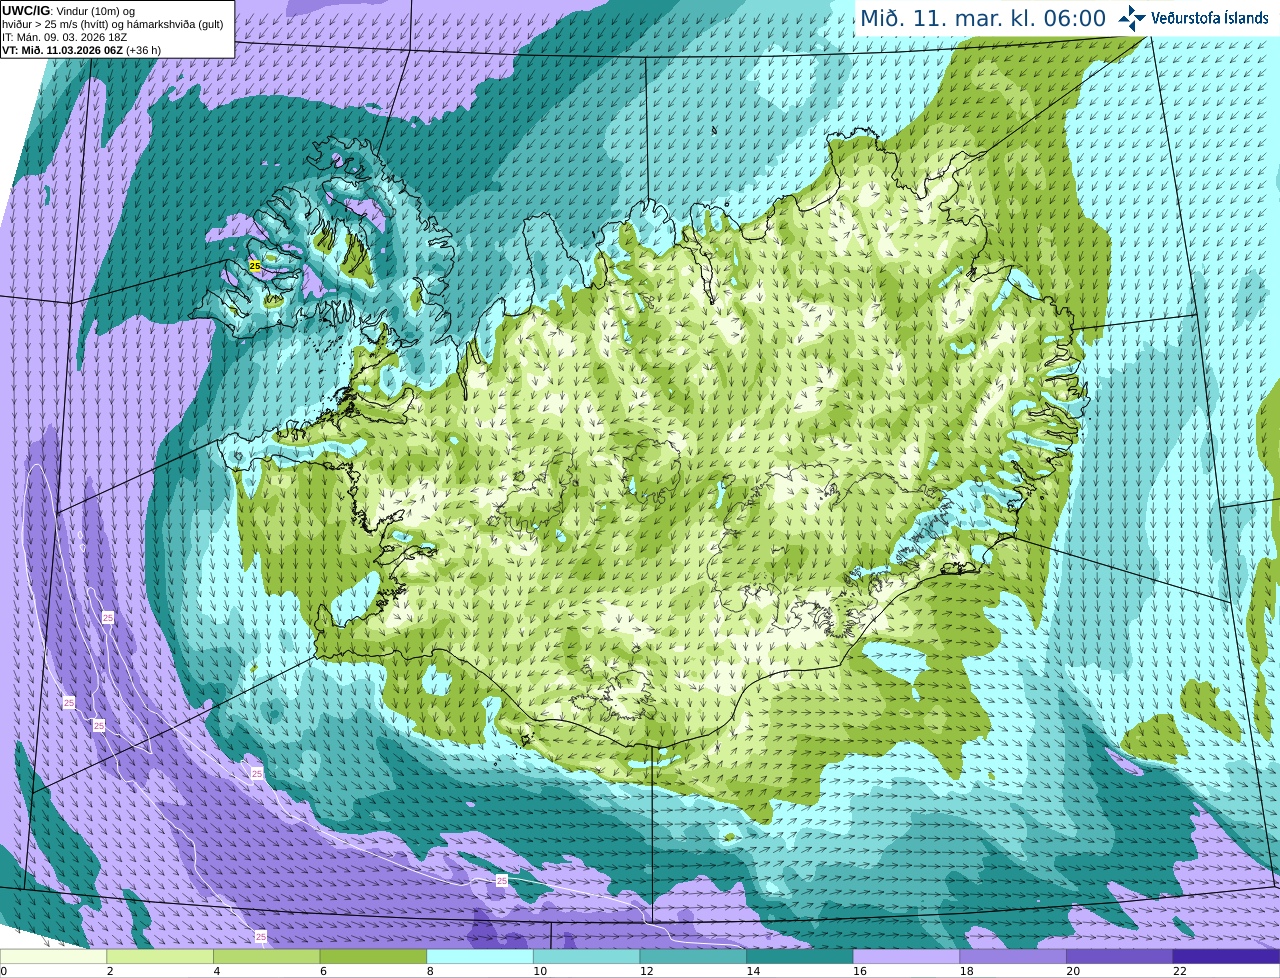Select the 8–10 m/s light cyan legend swatch

tap(480, 956)
